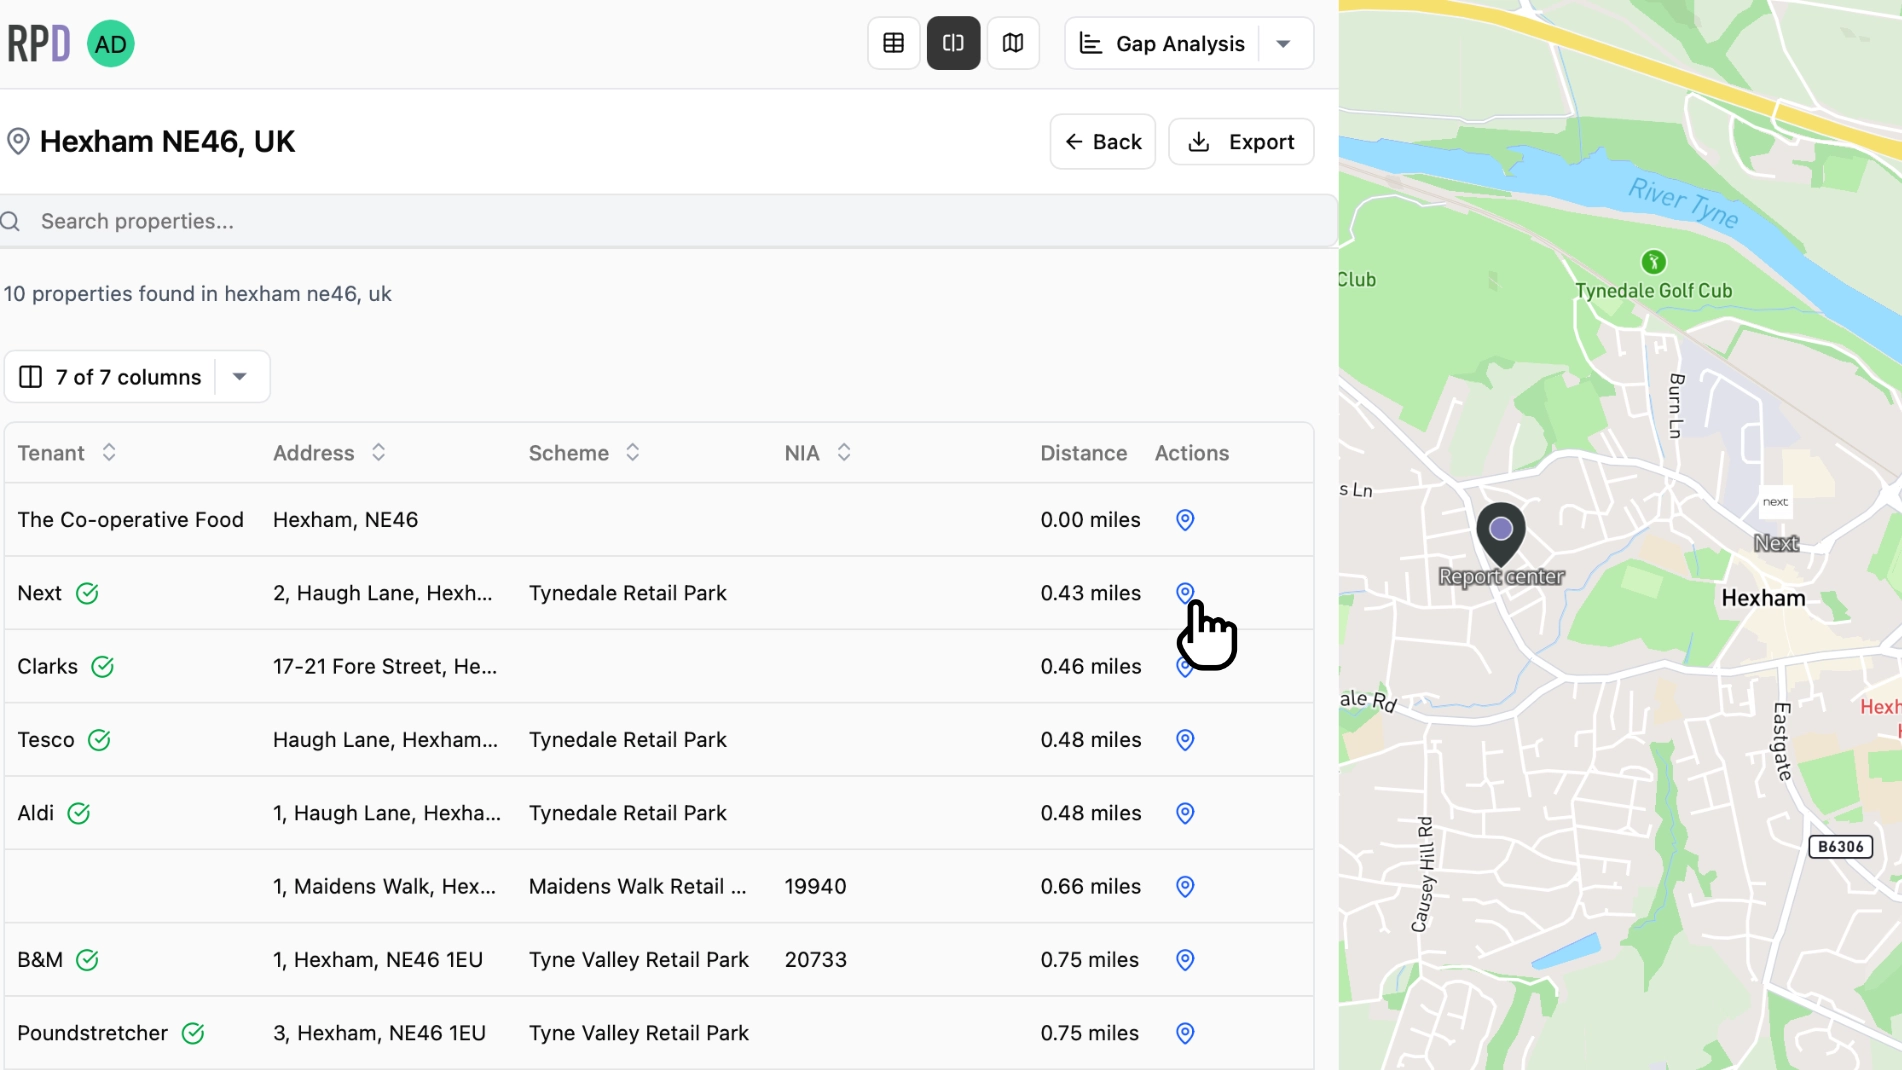
Task: Click the Tenant column sort chevrons
Action: coord(108,452)
